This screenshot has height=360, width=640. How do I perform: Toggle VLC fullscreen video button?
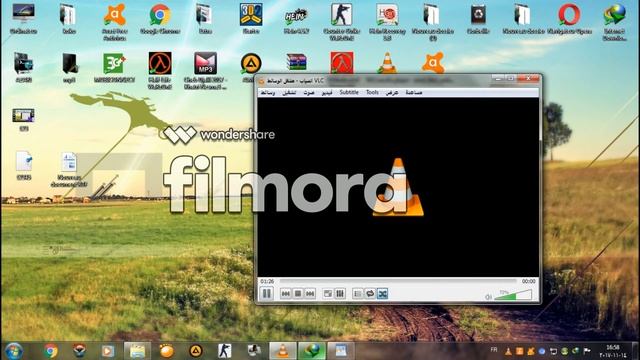point(328,293)
